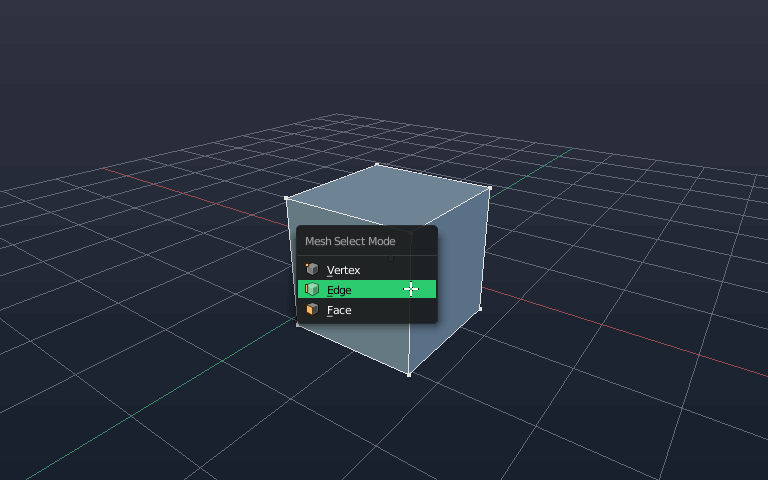The image size is (768, 480).
Task: Click the Edge mode cube icon
Action: [312, 289]
